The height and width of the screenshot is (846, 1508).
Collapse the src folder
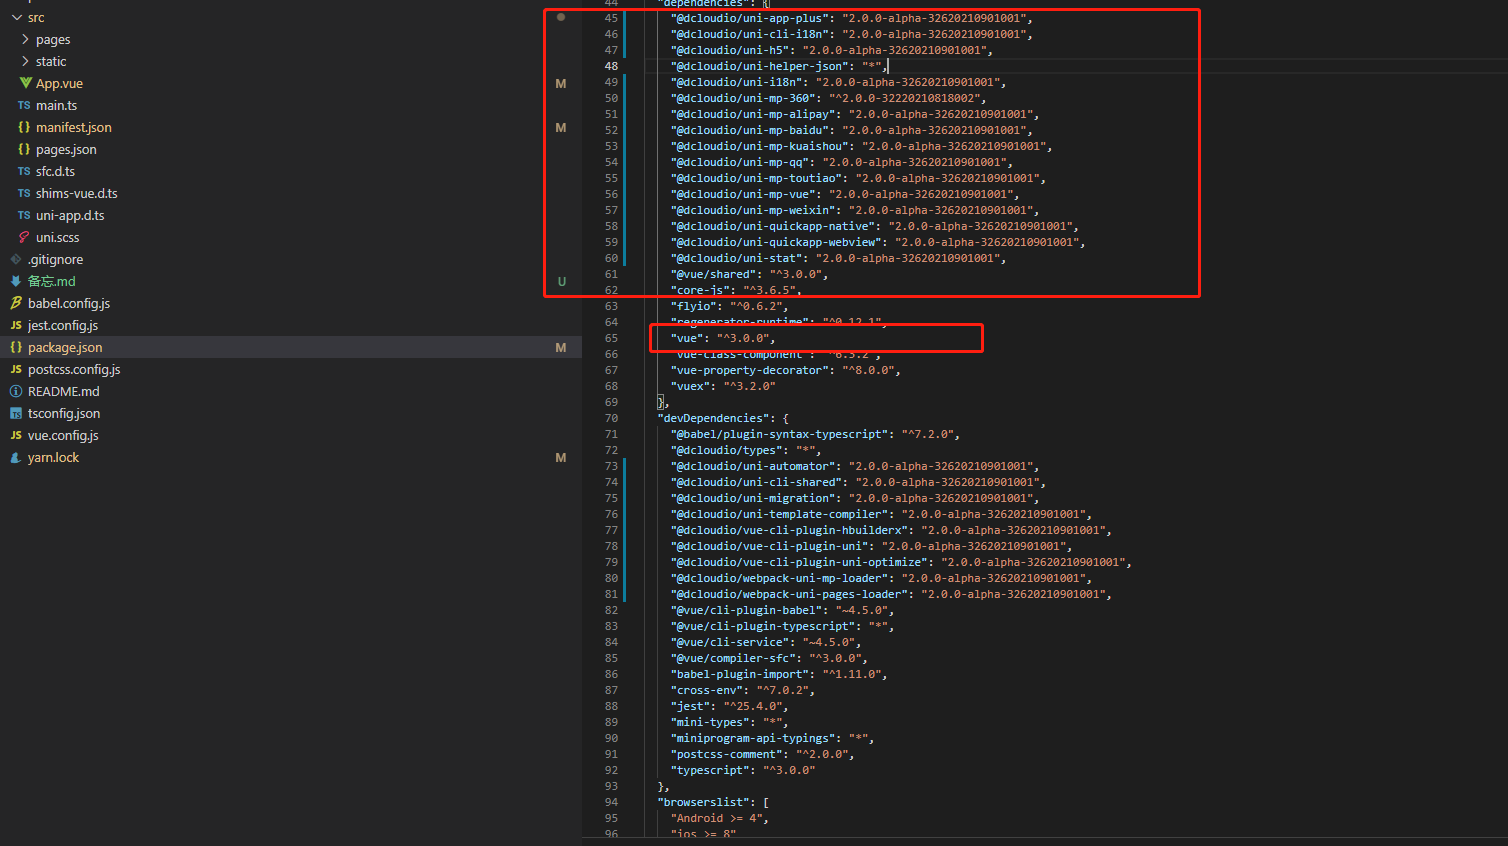coord(16,17)
